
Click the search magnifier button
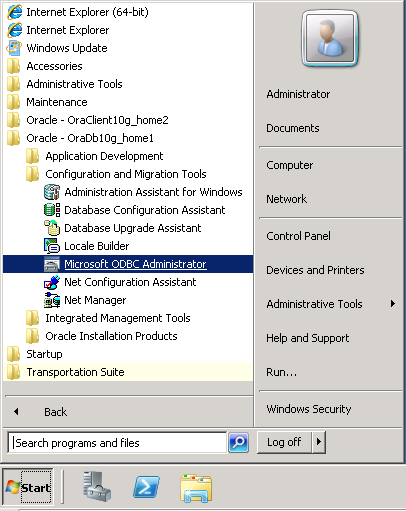[x=238, y=443]
